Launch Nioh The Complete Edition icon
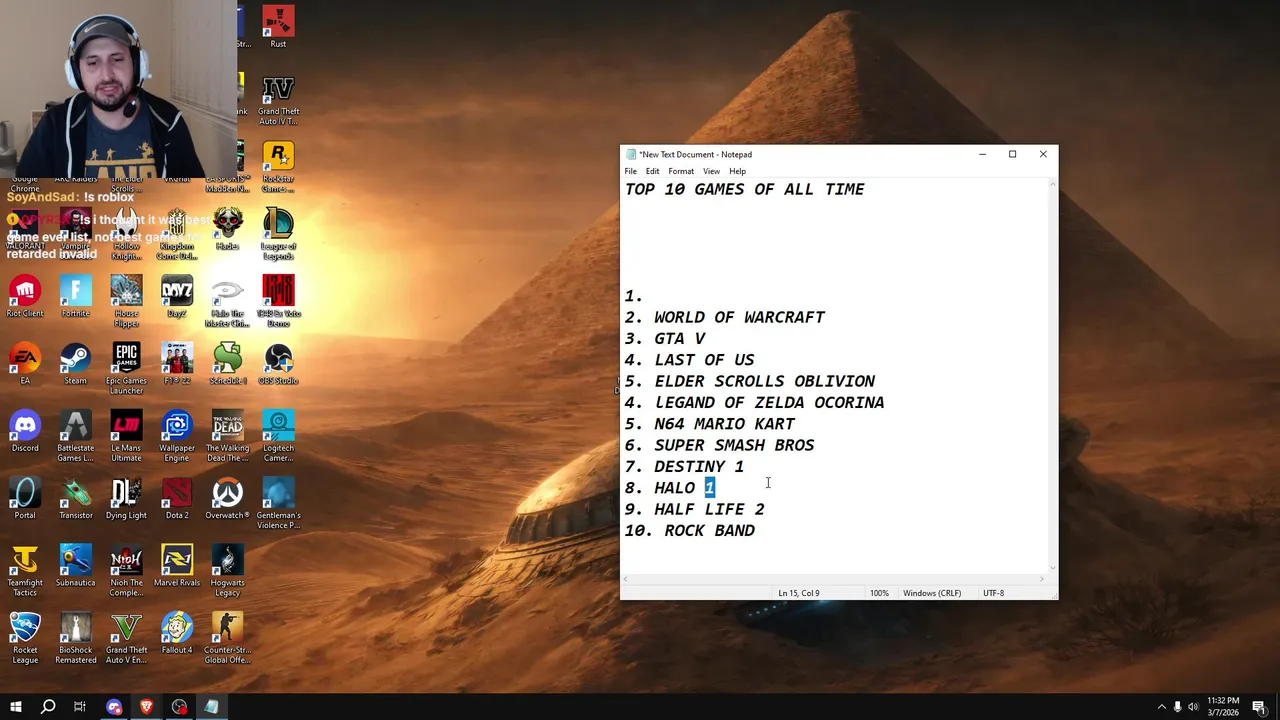The width and height of the screenshot is (1280, 720). [x=126, y=571]
